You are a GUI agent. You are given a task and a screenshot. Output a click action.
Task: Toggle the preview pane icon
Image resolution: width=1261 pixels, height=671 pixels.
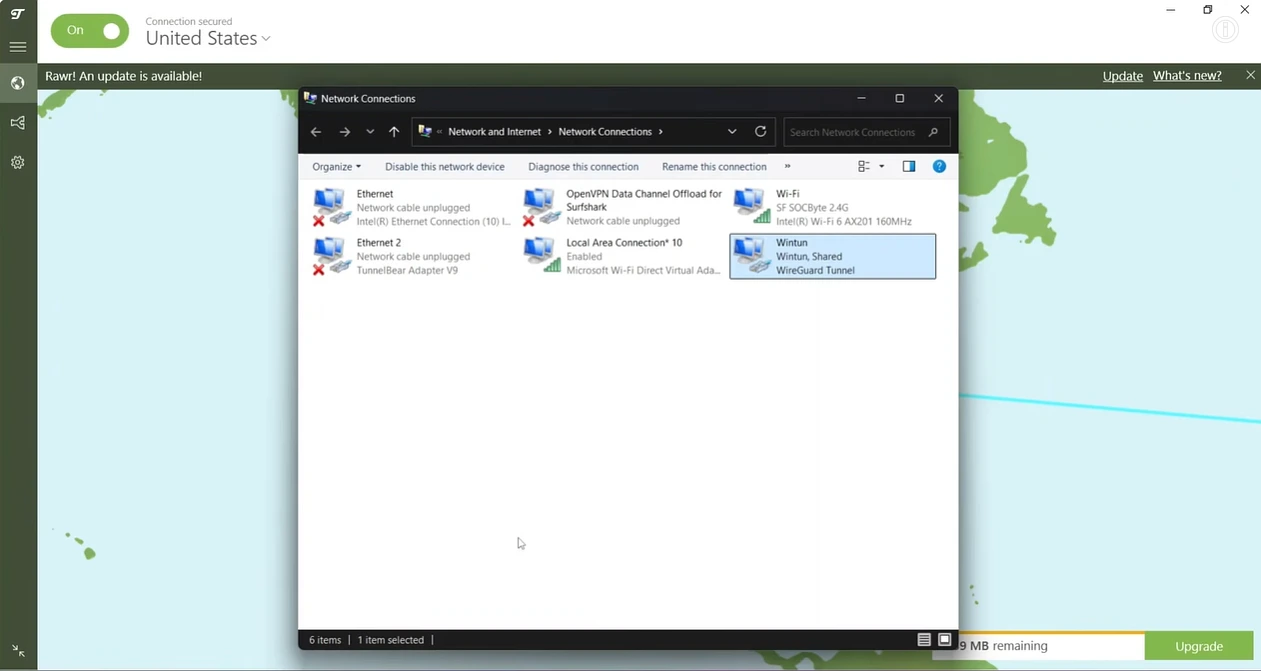pos(909,167)
